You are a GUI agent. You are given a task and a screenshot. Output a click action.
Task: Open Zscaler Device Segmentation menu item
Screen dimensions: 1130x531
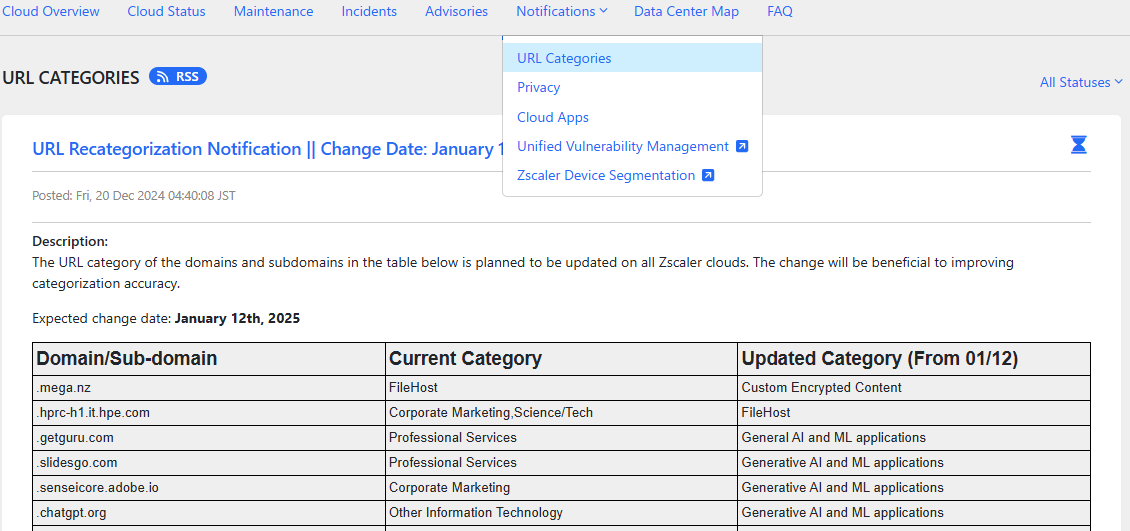(605, 175)
